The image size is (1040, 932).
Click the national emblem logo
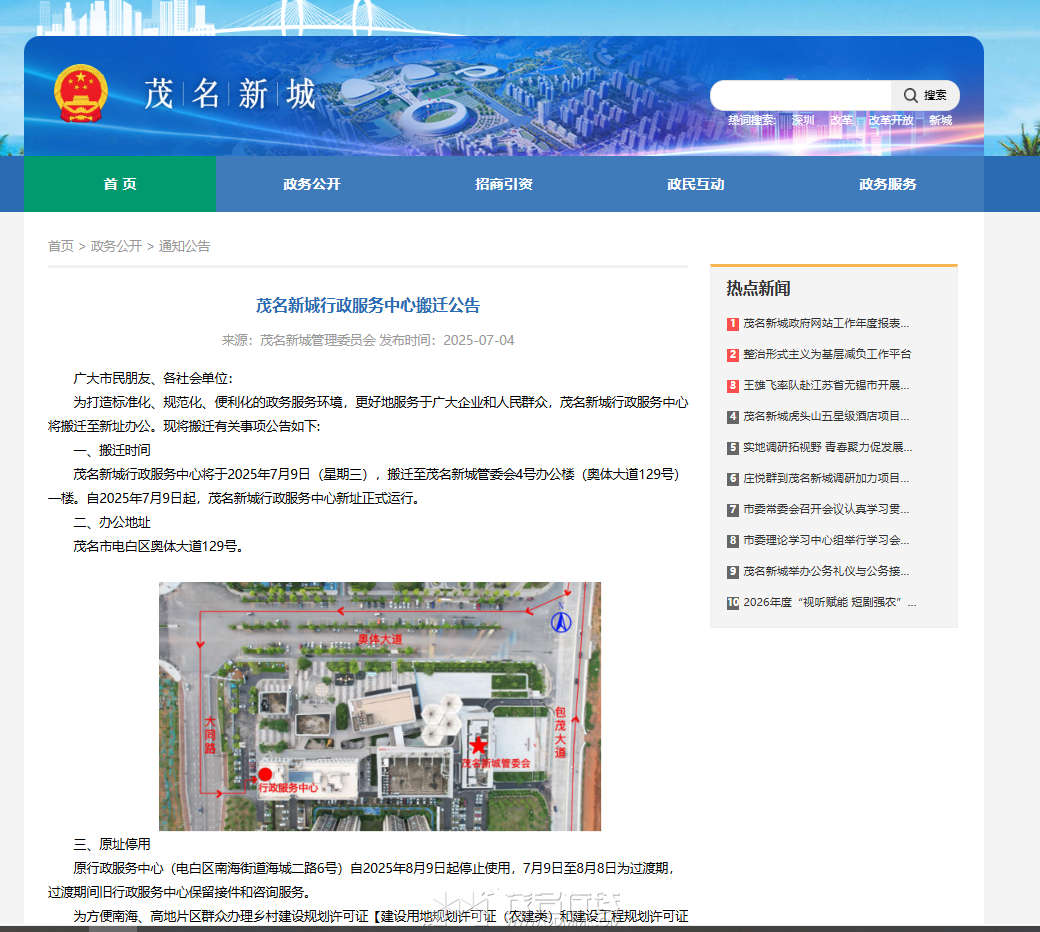point(81,94)
